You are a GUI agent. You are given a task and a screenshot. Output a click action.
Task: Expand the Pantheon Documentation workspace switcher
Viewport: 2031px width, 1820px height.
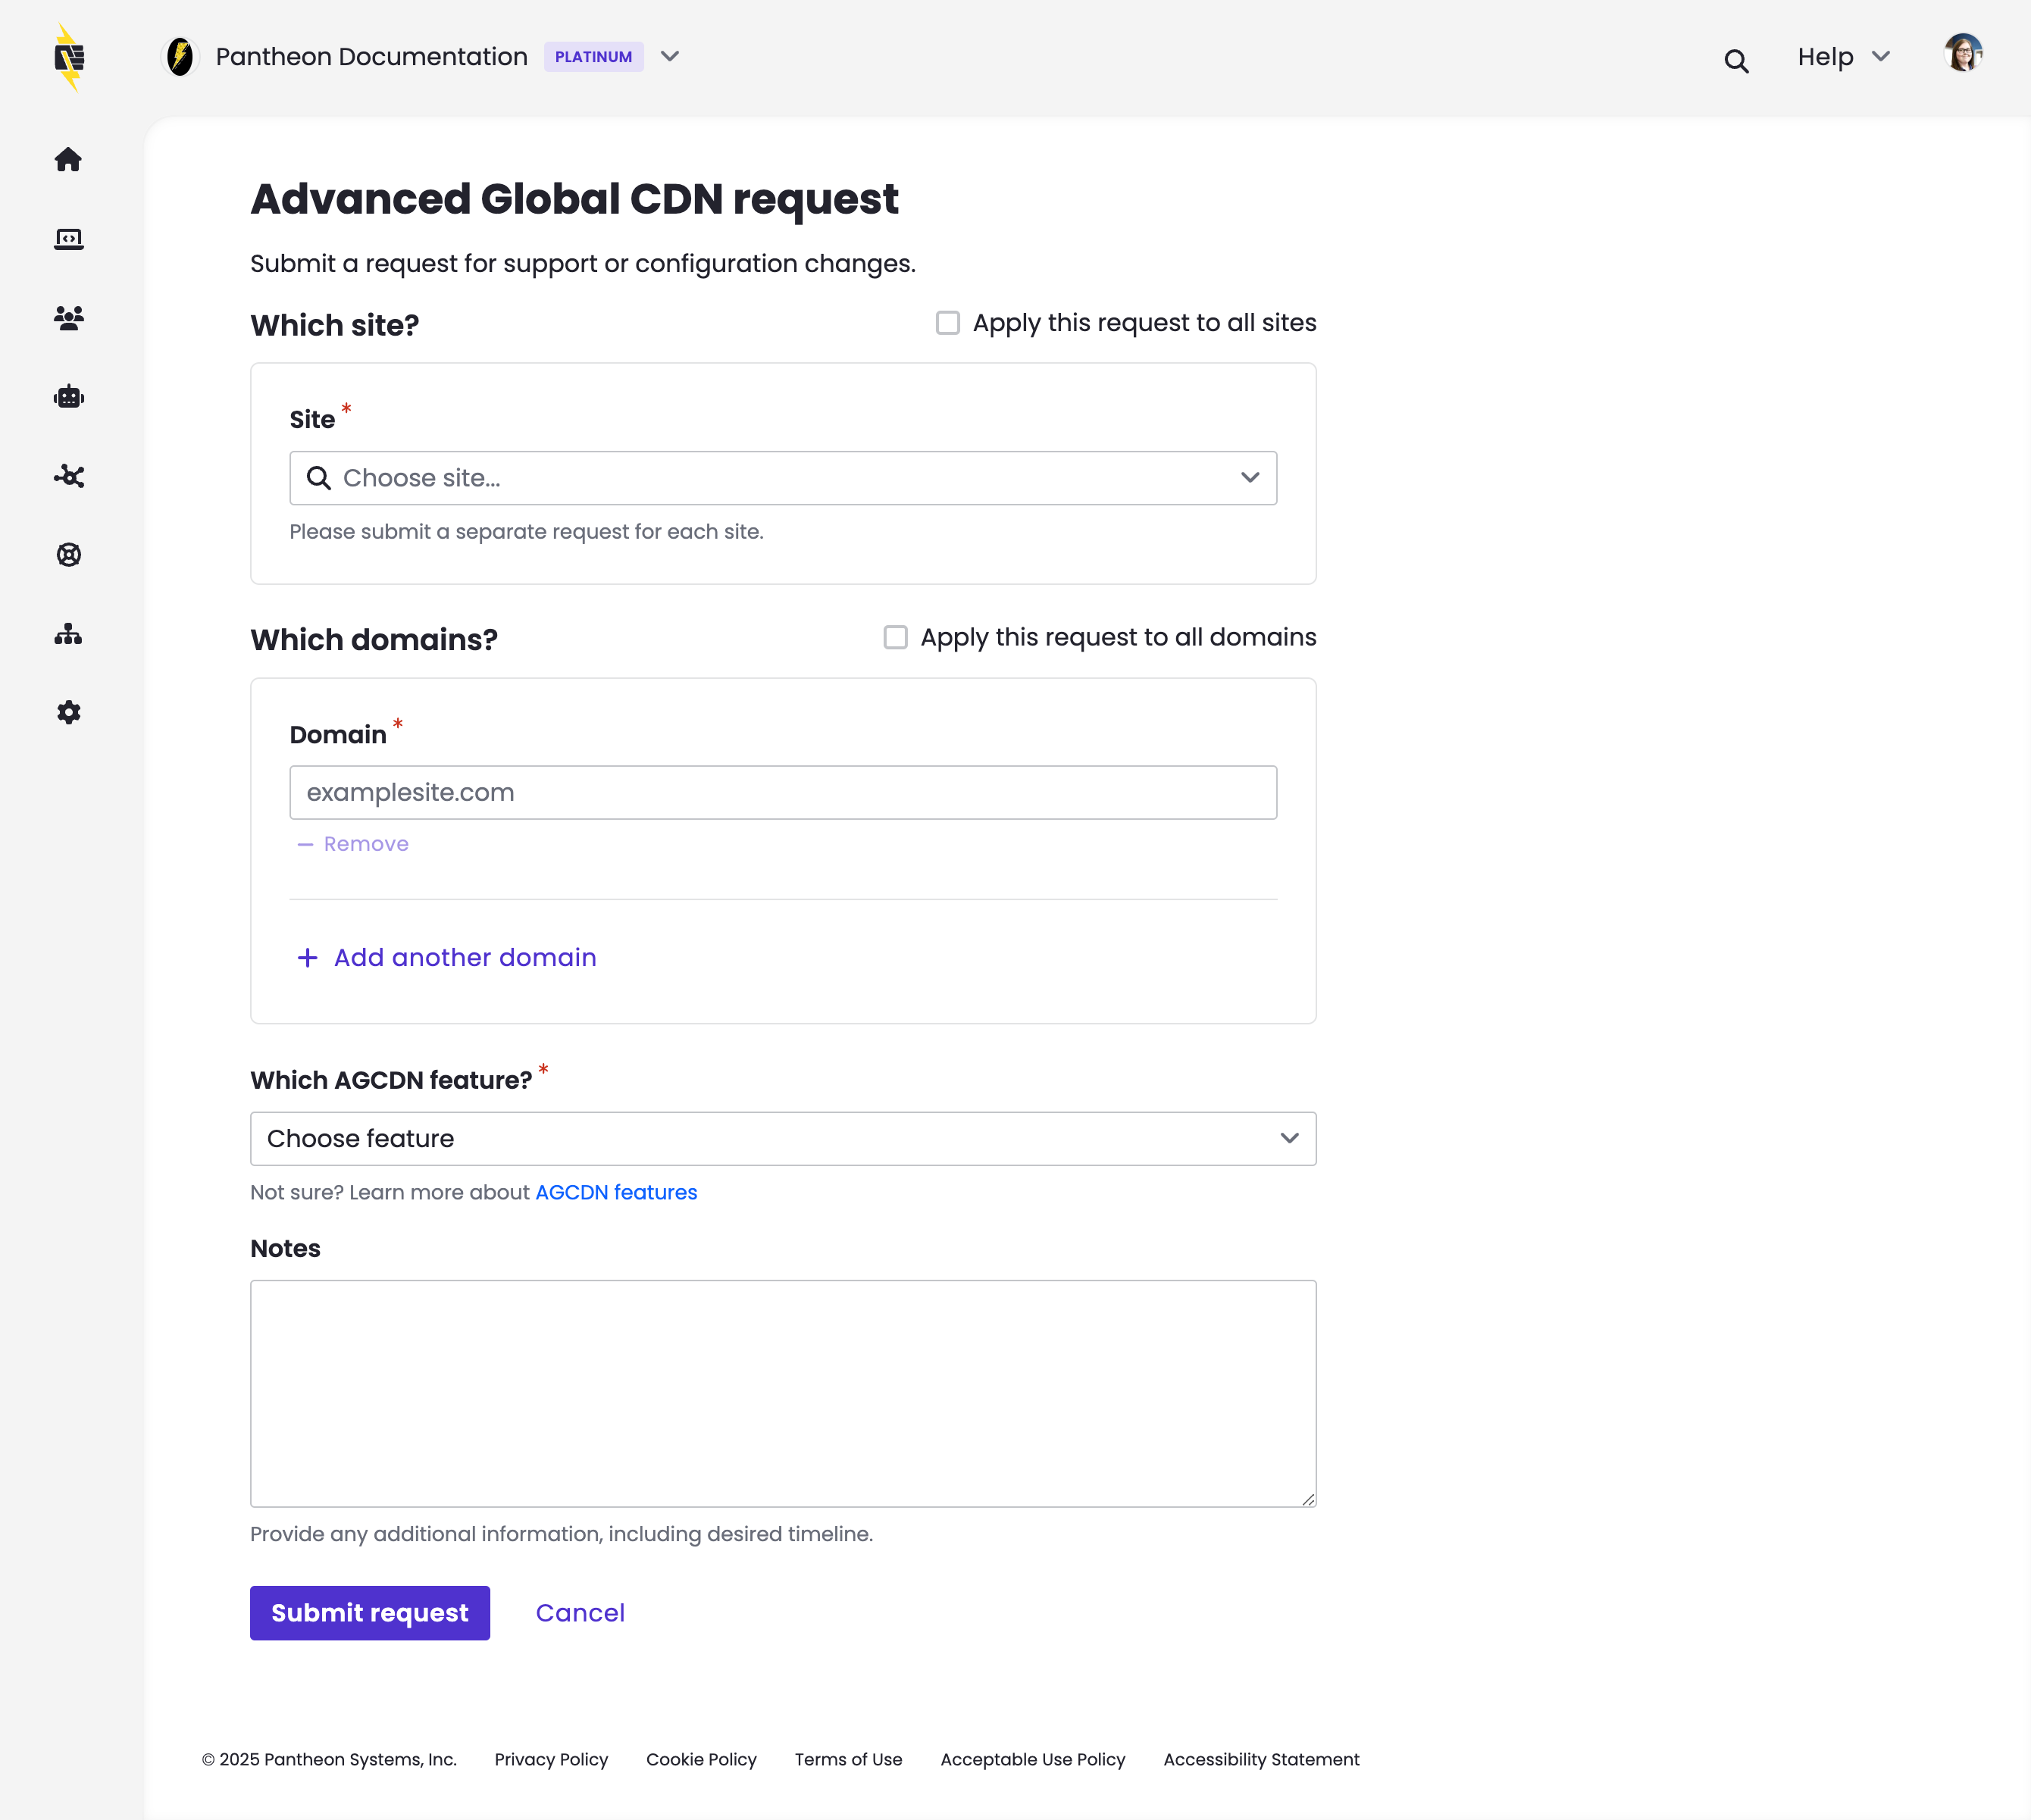coord(669,57)
